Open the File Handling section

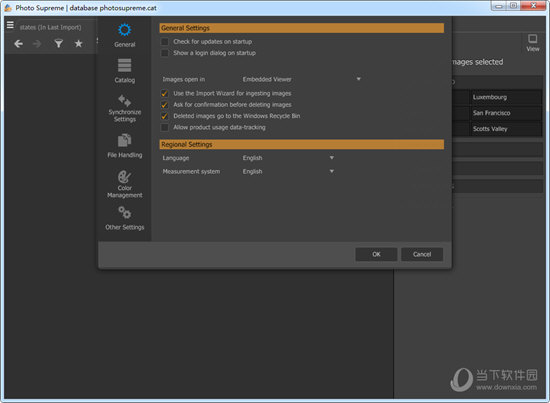[125, 146]
